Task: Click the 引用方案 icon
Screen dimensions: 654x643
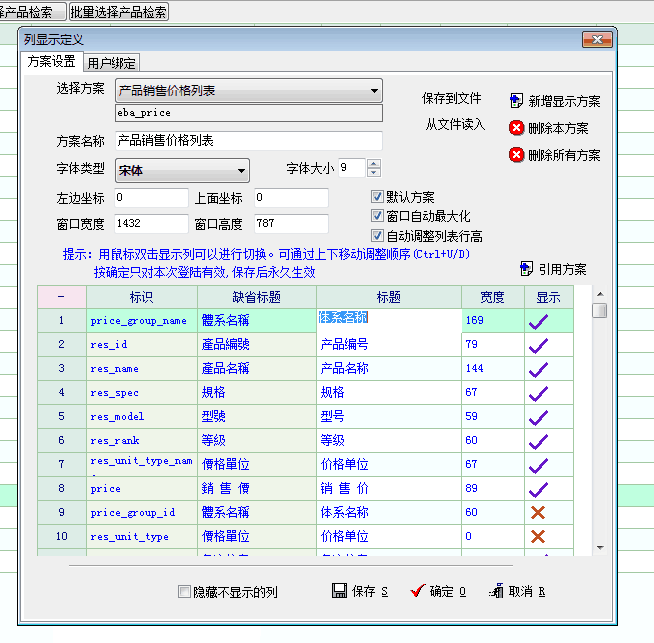Action: 527,269
